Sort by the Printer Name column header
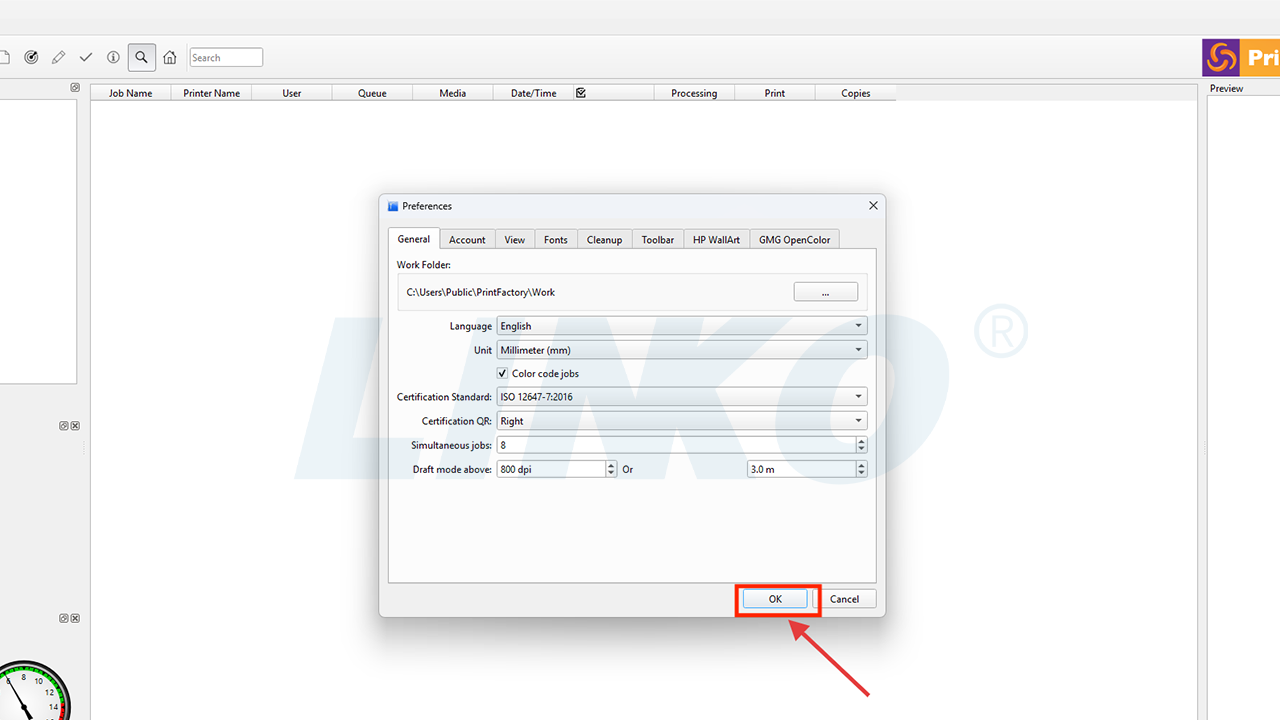Image resolution: width=1280 pixels, height=720 pixels. tap(212, 93)
